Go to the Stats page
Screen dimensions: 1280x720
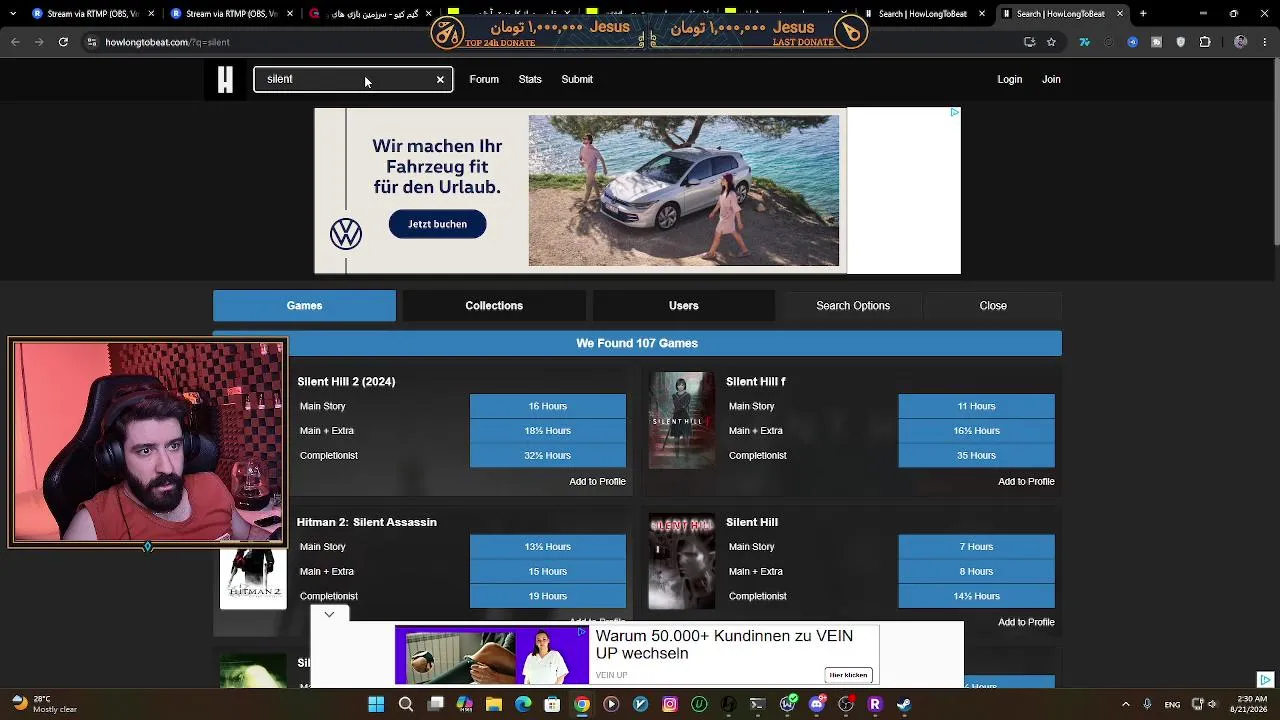click(x=530, y=79)
